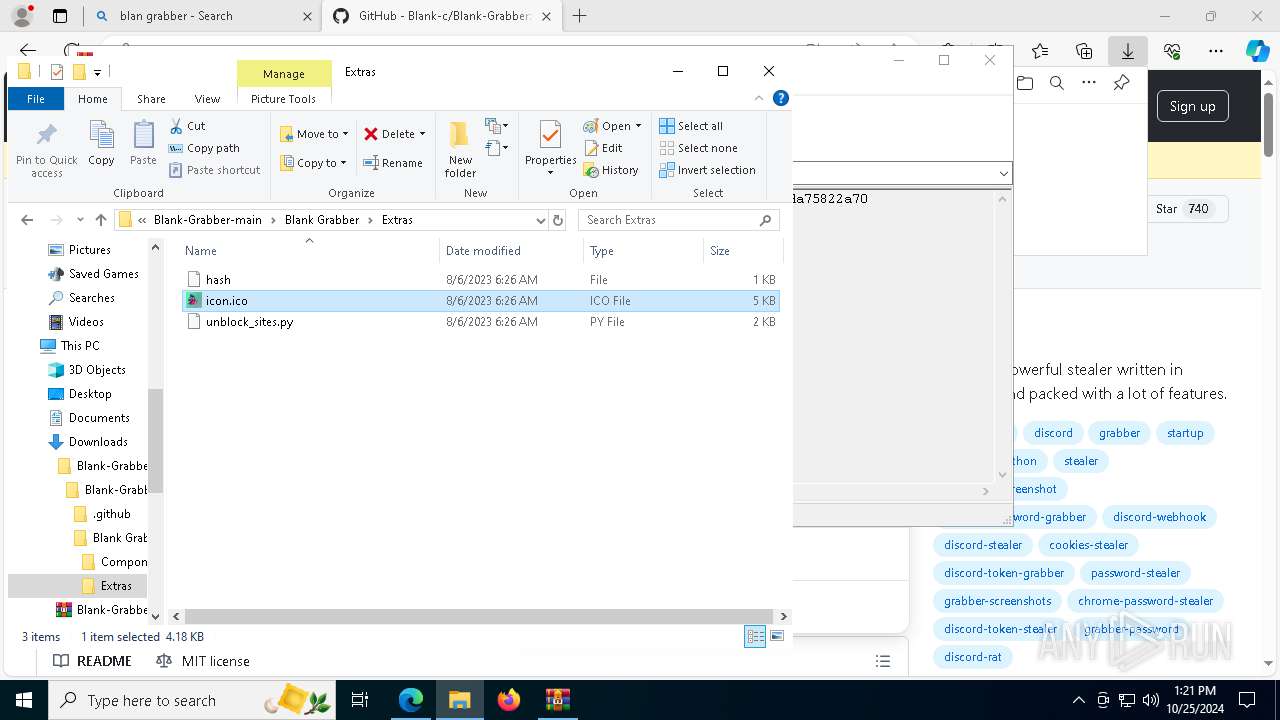Switch to large icons view layout

point(777,637)
